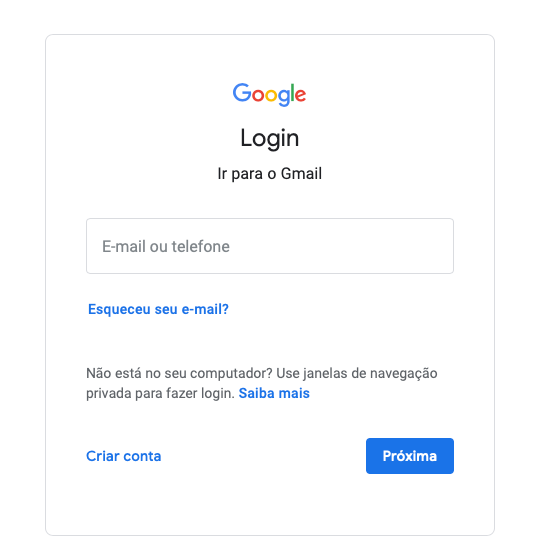The image size is (547, 558).
Task: Focus the E-mail ou telefone field
Action: click(x=270, y=246)
